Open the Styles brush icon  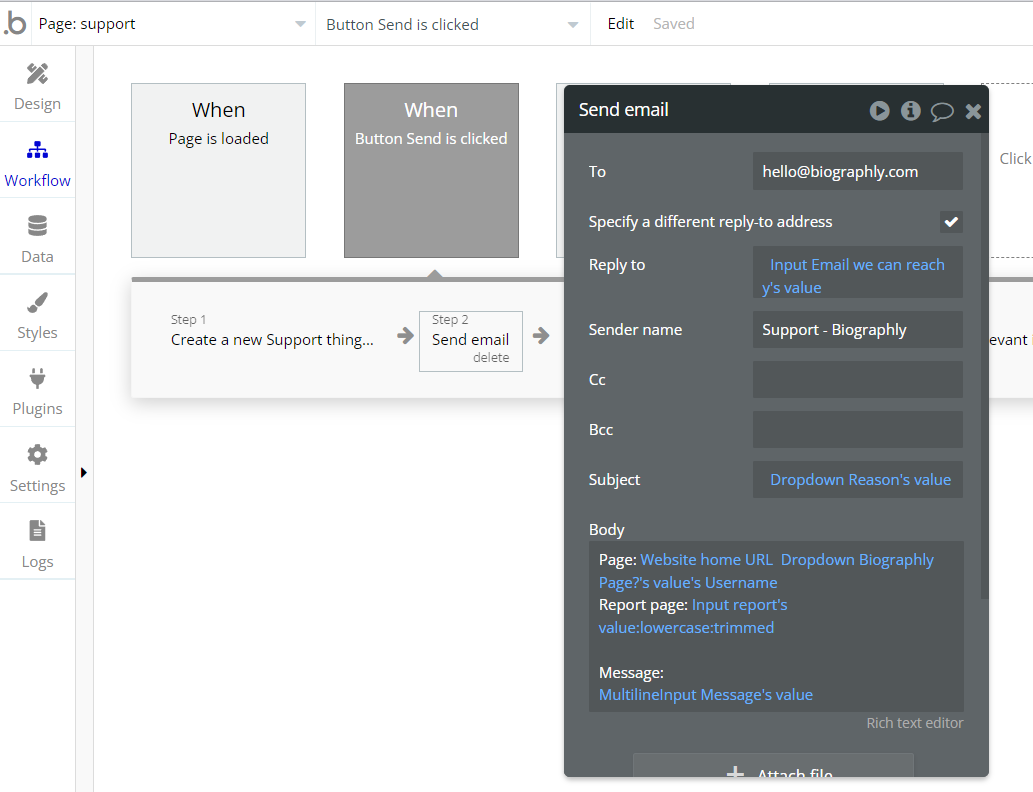pyautogui.click(x=37, y=304)
